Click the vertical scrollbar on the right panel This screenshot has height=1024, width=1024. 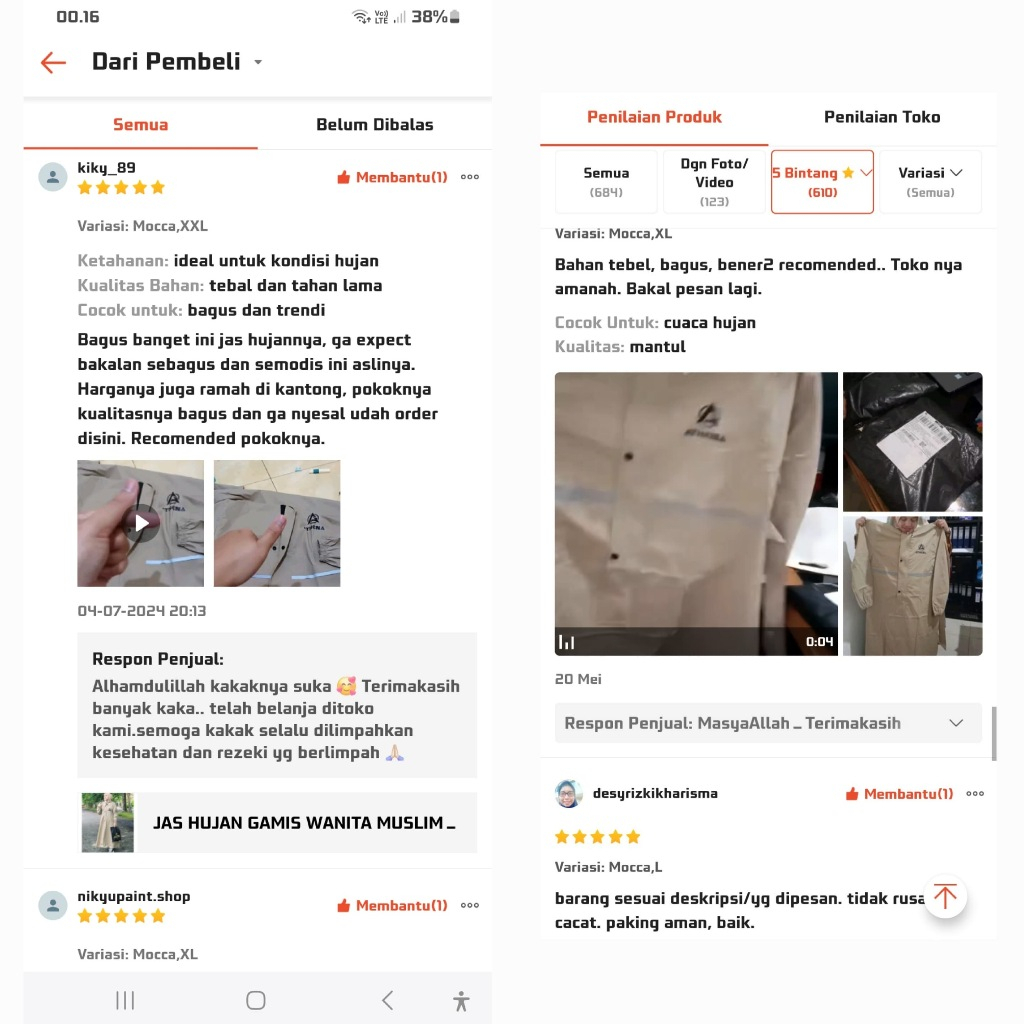994,733
